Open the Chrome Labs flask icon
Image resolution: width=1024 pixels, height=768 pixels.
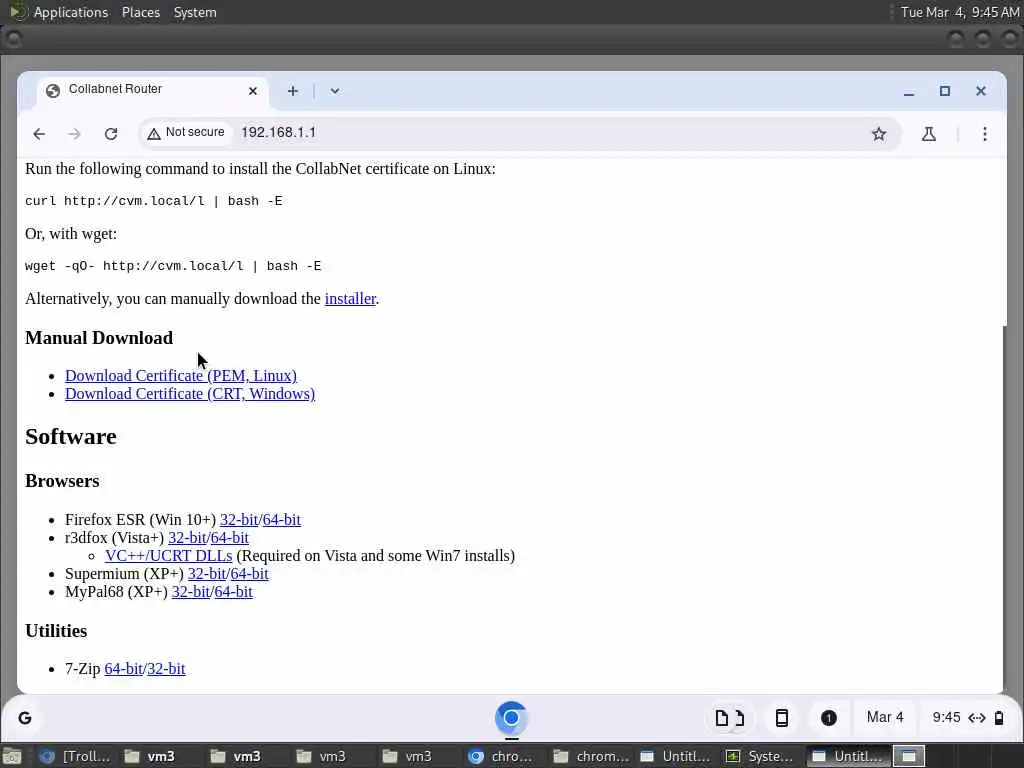point(929,134)
